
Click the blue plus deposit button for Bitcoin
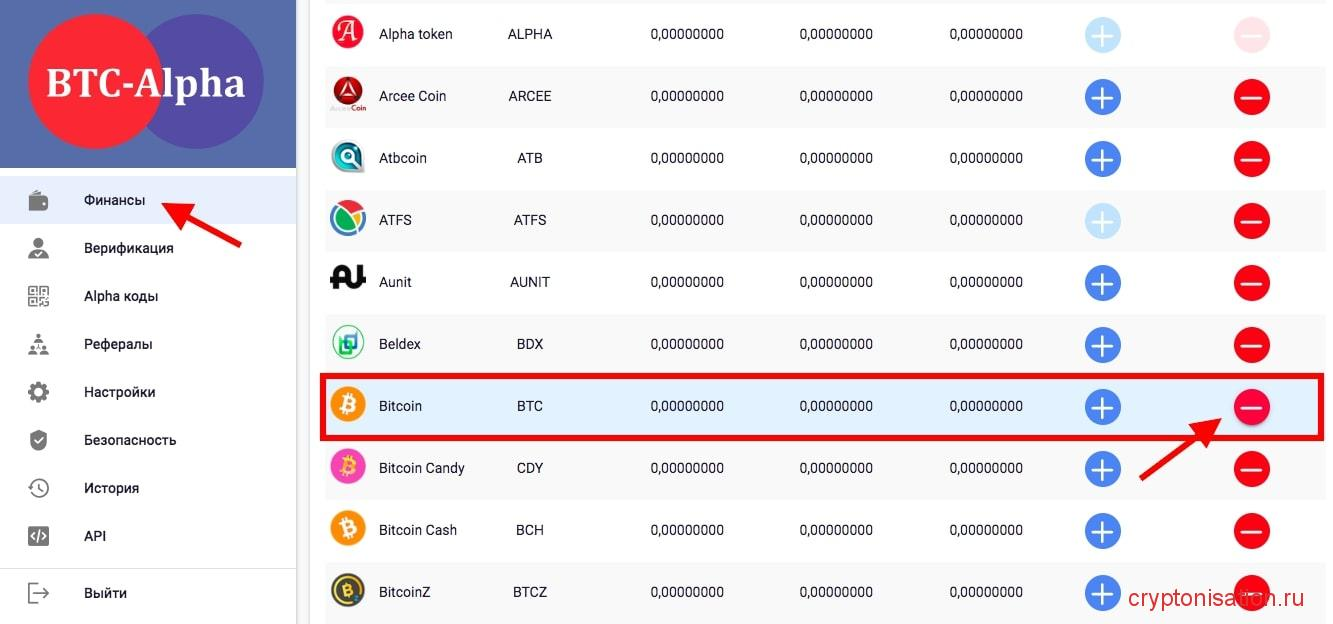(x=1102, y=407)
